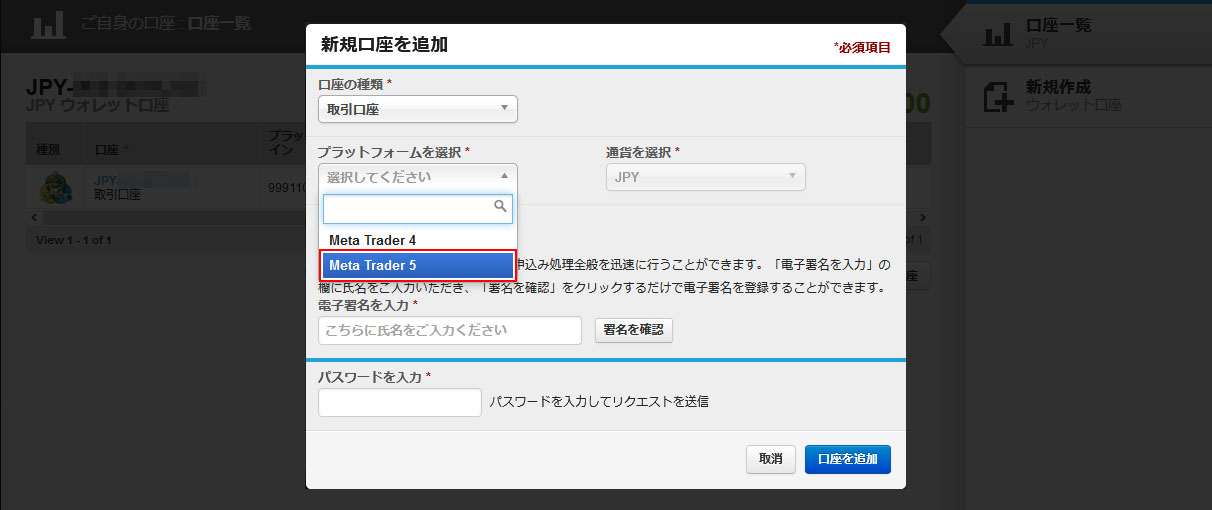Click the MetaTrader account icon in table

[54, 186]
